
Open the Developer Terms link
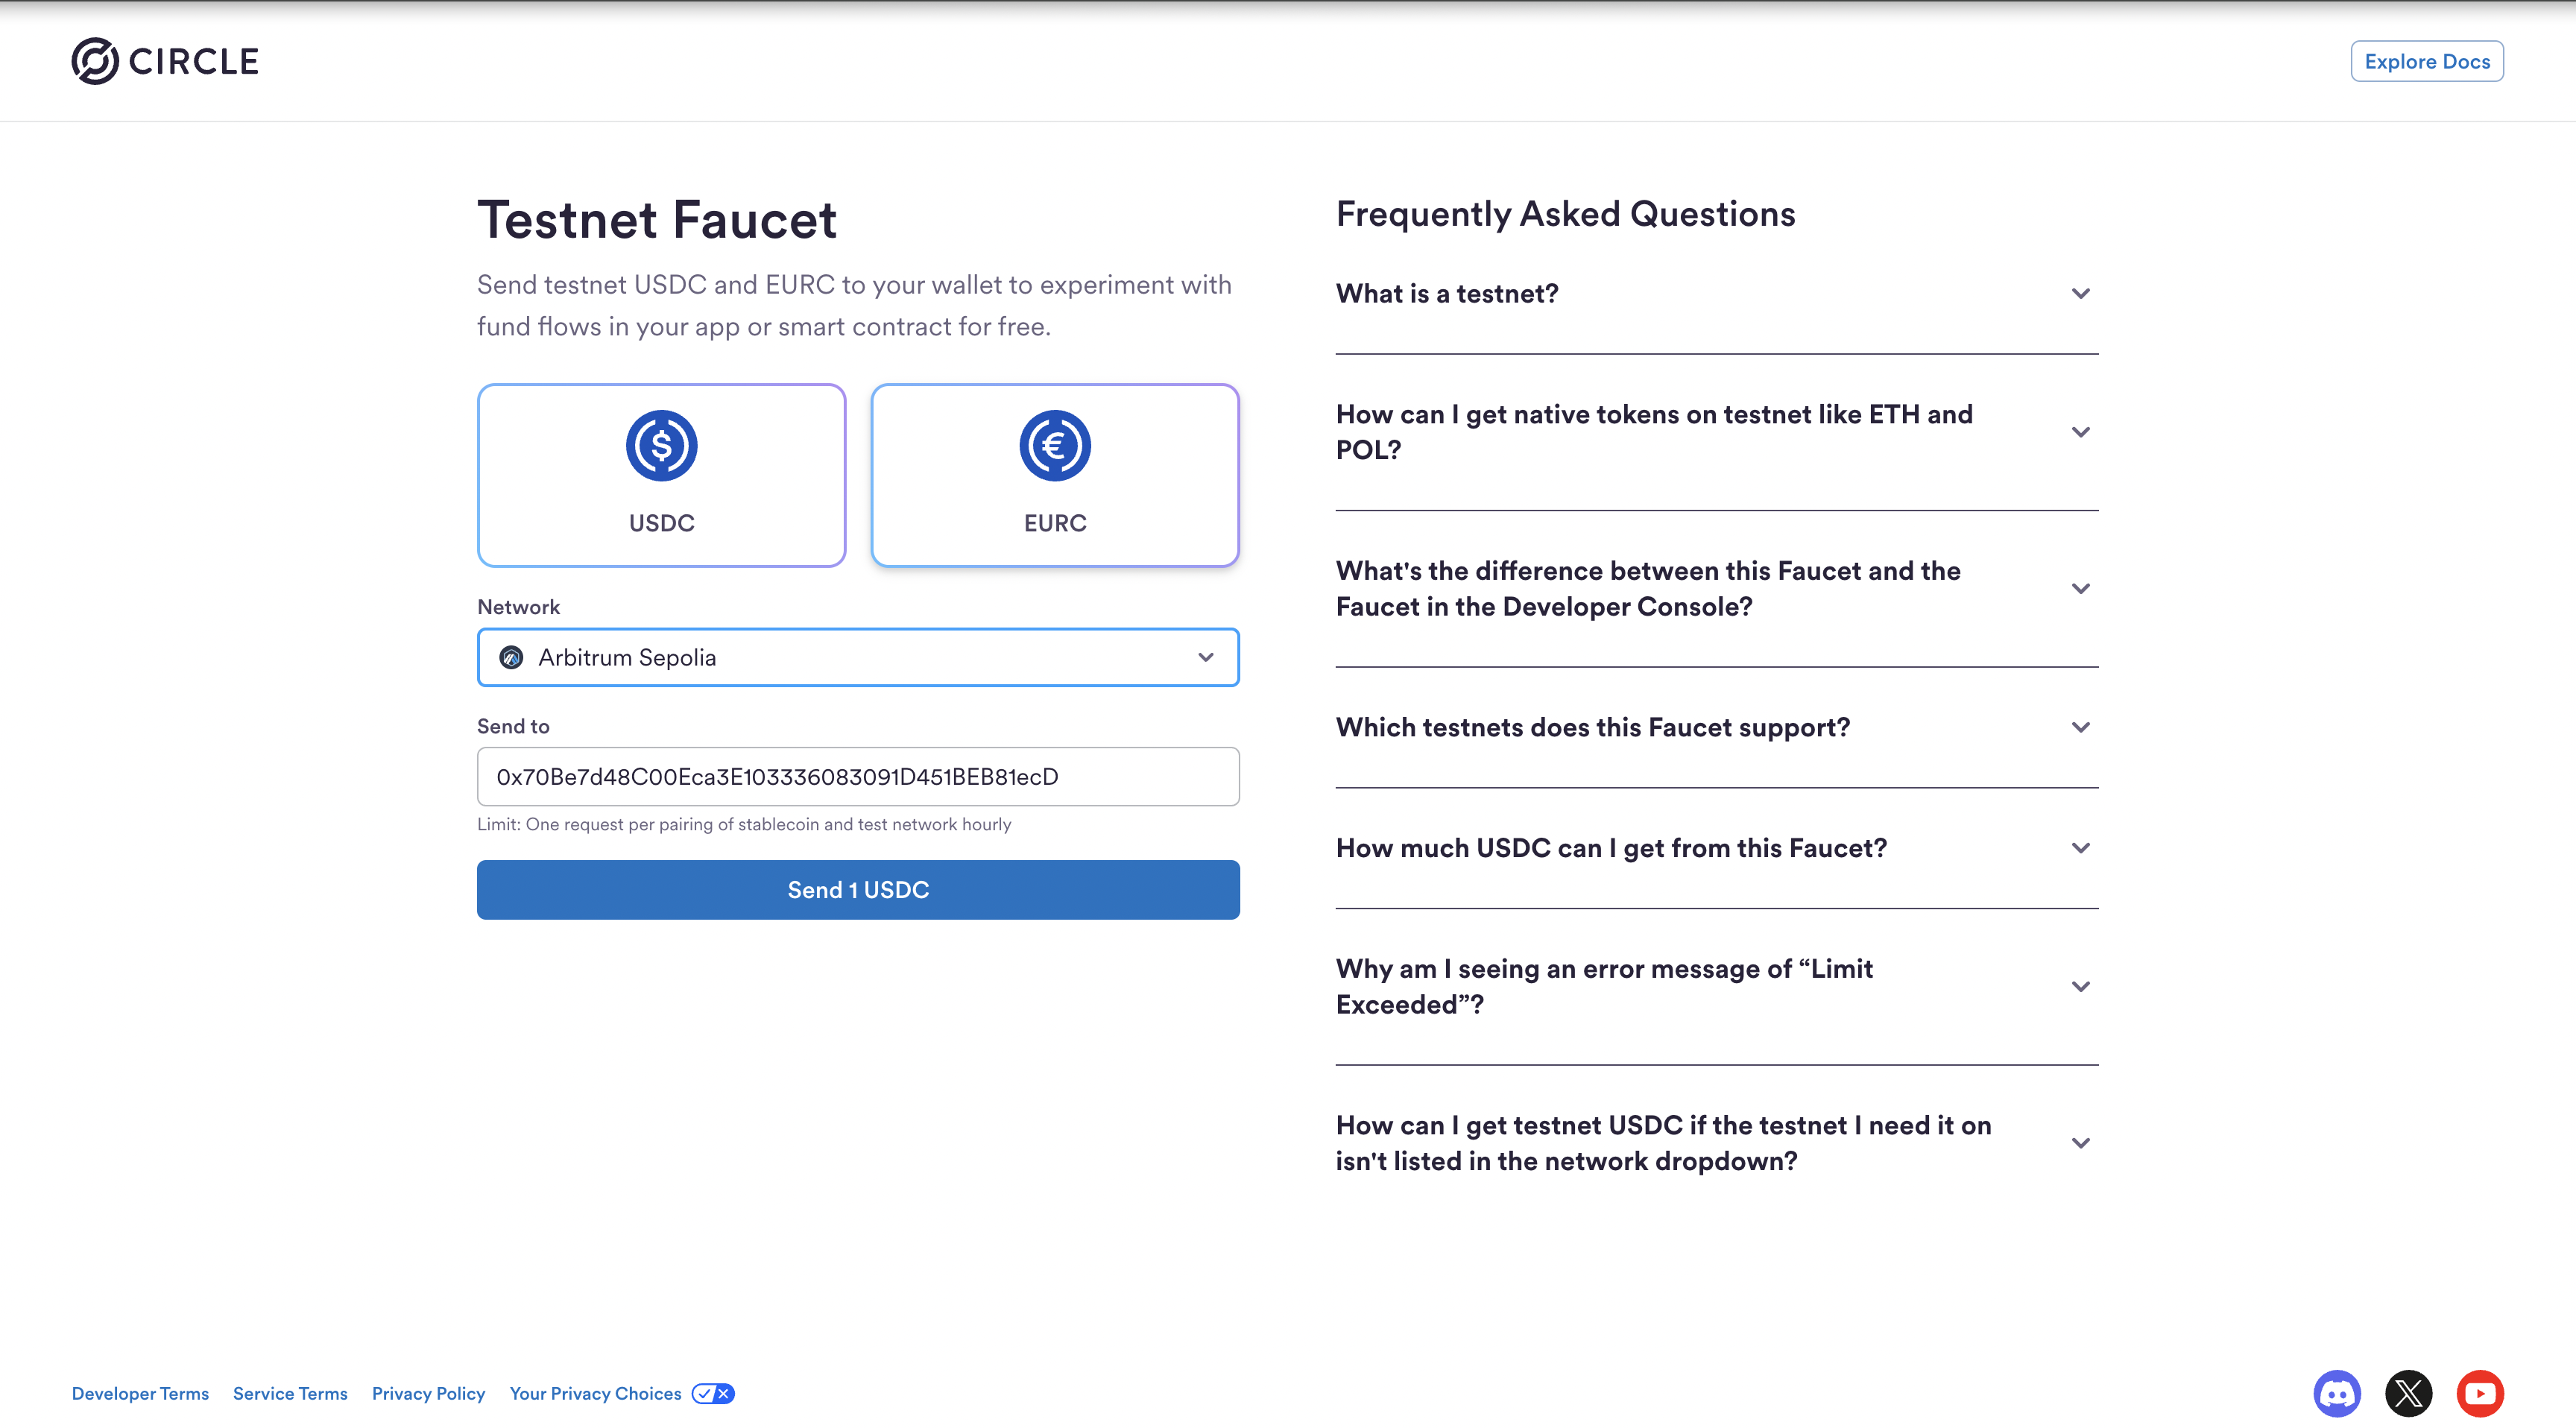[x=140, y=1393]
